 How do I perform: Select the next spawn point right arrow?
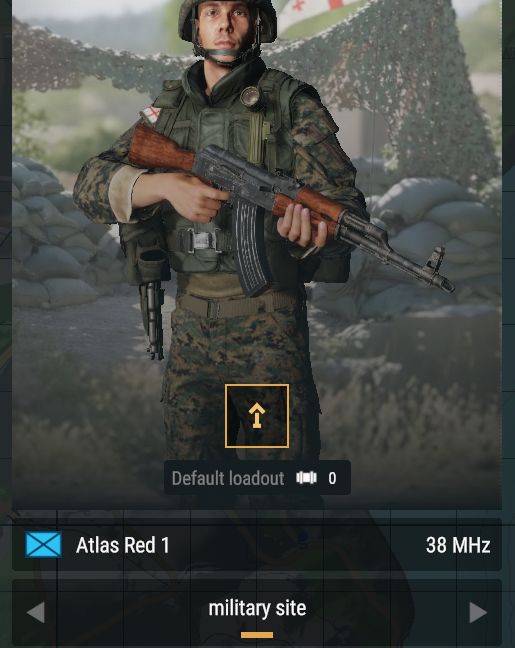point(478,612)
